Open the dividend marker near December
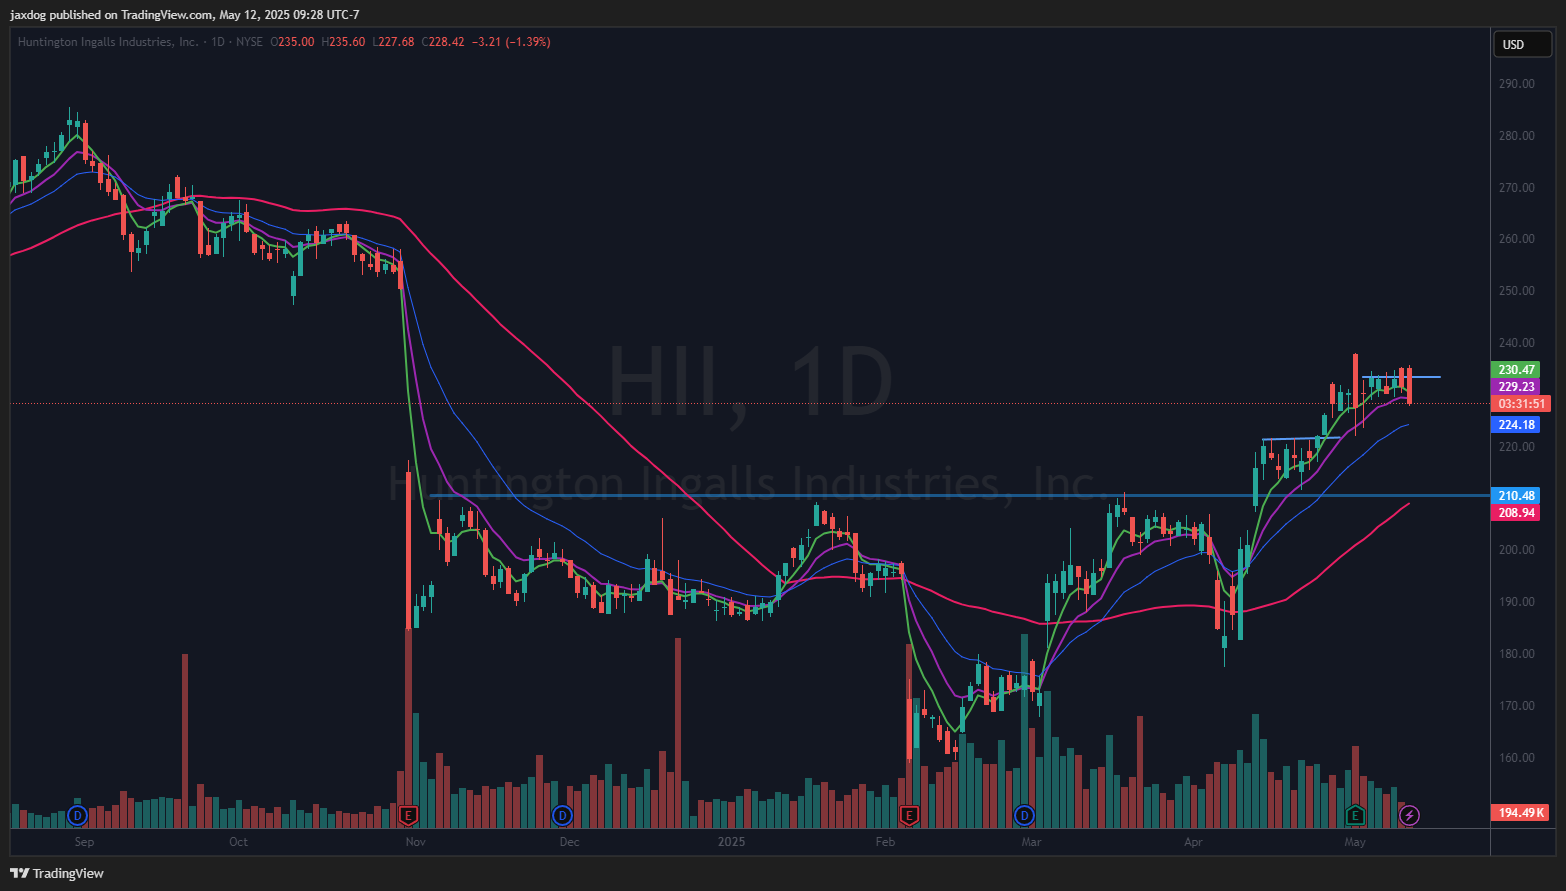 click(x=563, y=816)
